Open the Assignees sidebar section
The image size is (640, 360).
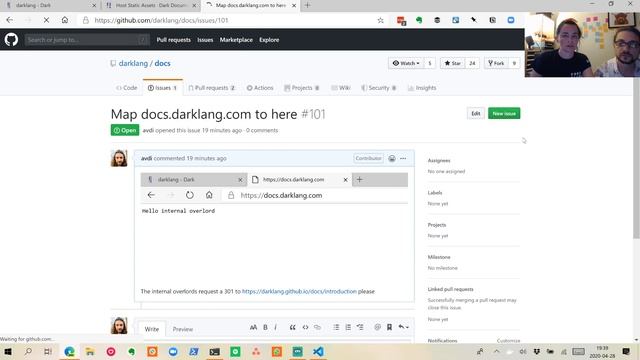tap(439, 160)
